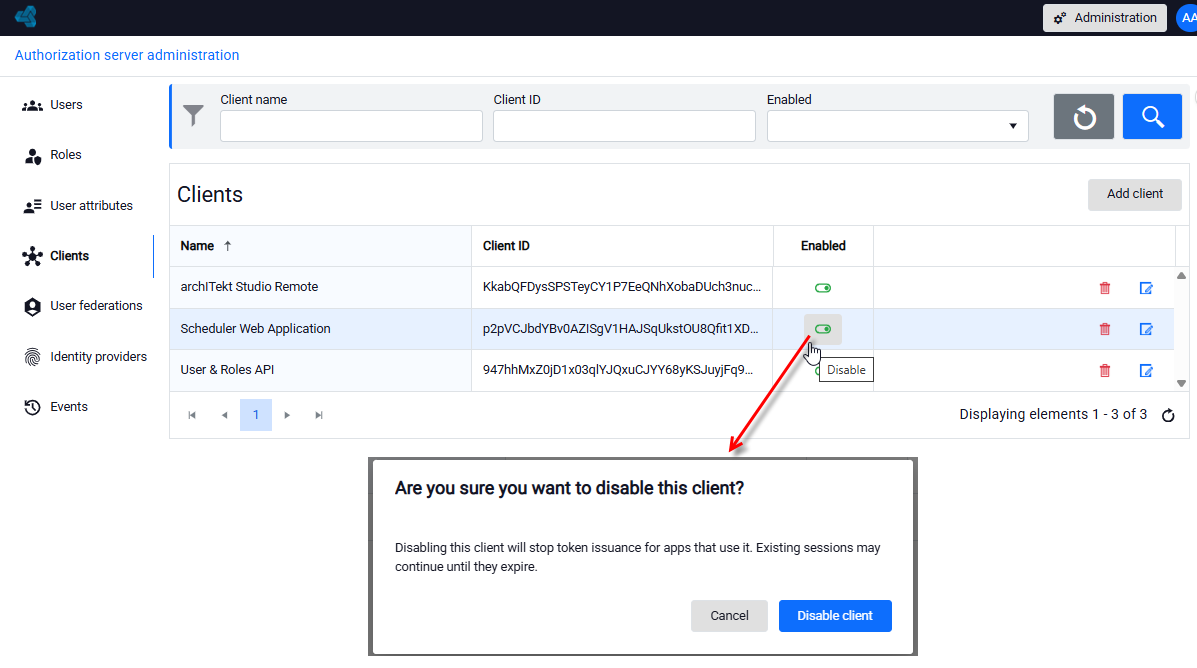
Task: Click the Add client button
Action: tap(1134, 194)
